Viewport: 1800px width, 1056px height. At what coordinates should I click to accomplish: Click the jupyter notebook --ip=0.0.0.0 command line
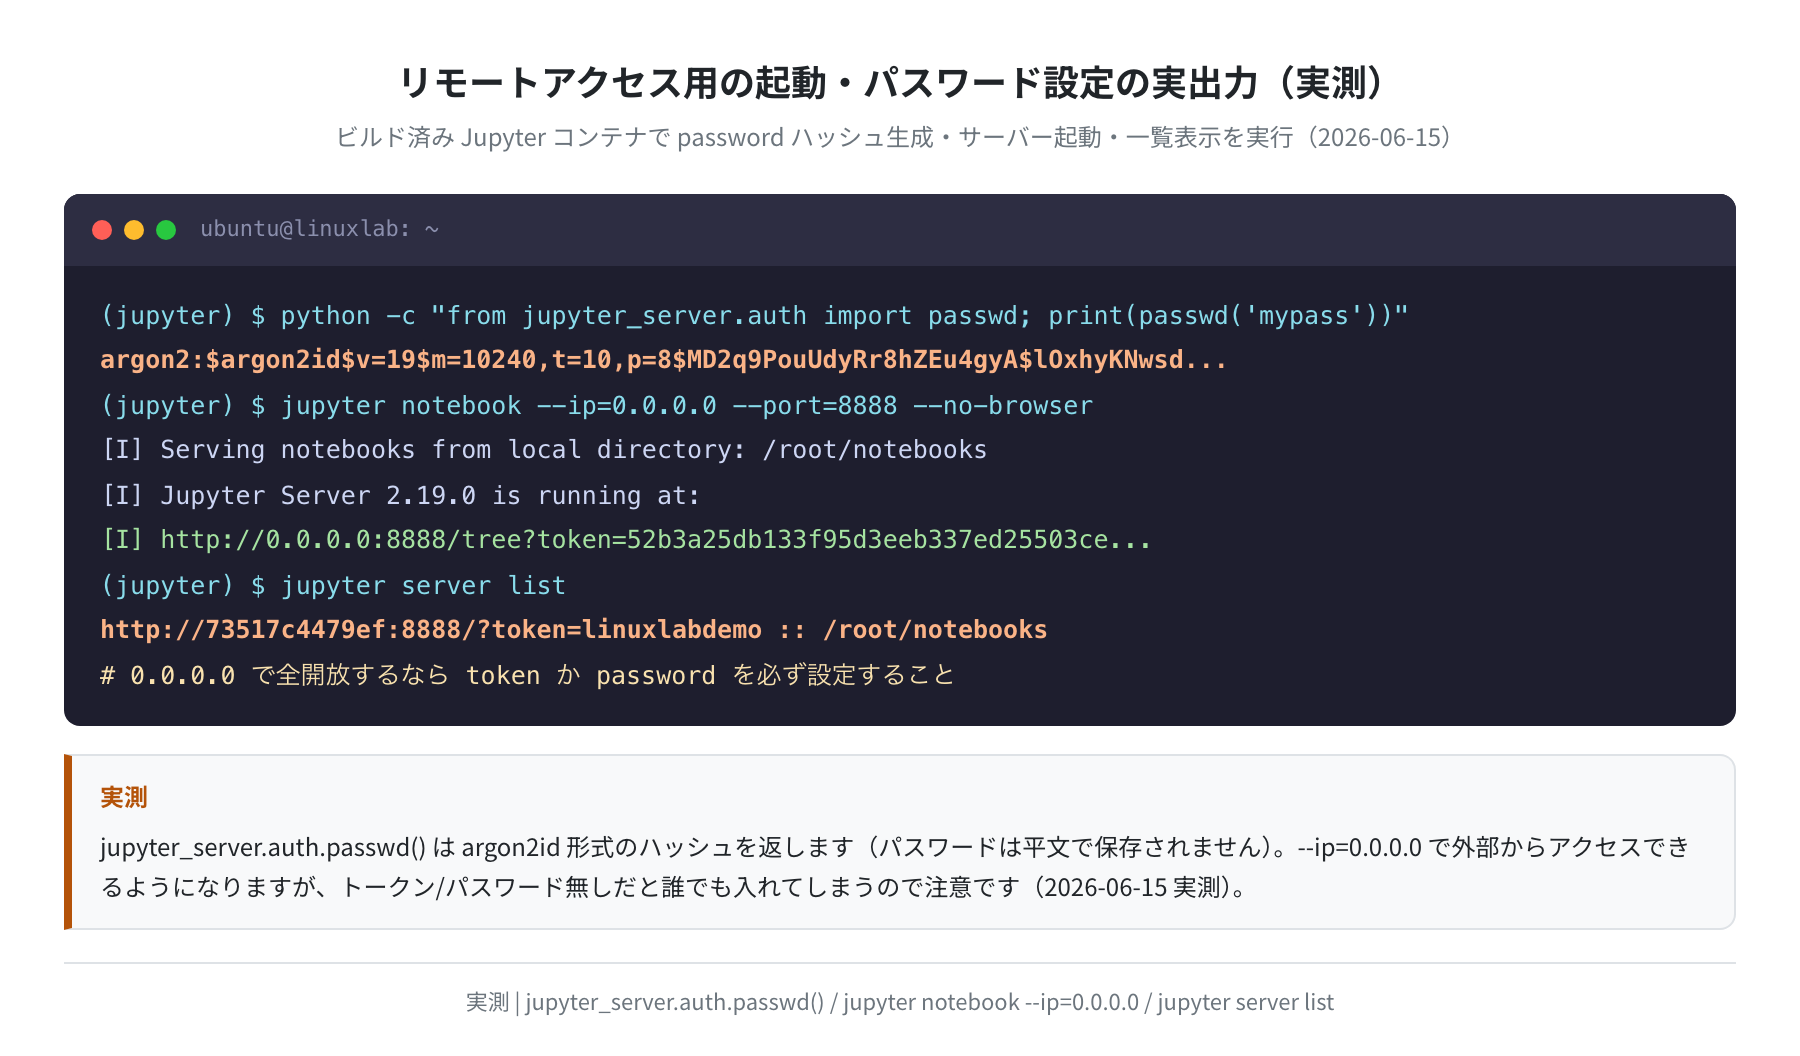(x=597, y=406)
